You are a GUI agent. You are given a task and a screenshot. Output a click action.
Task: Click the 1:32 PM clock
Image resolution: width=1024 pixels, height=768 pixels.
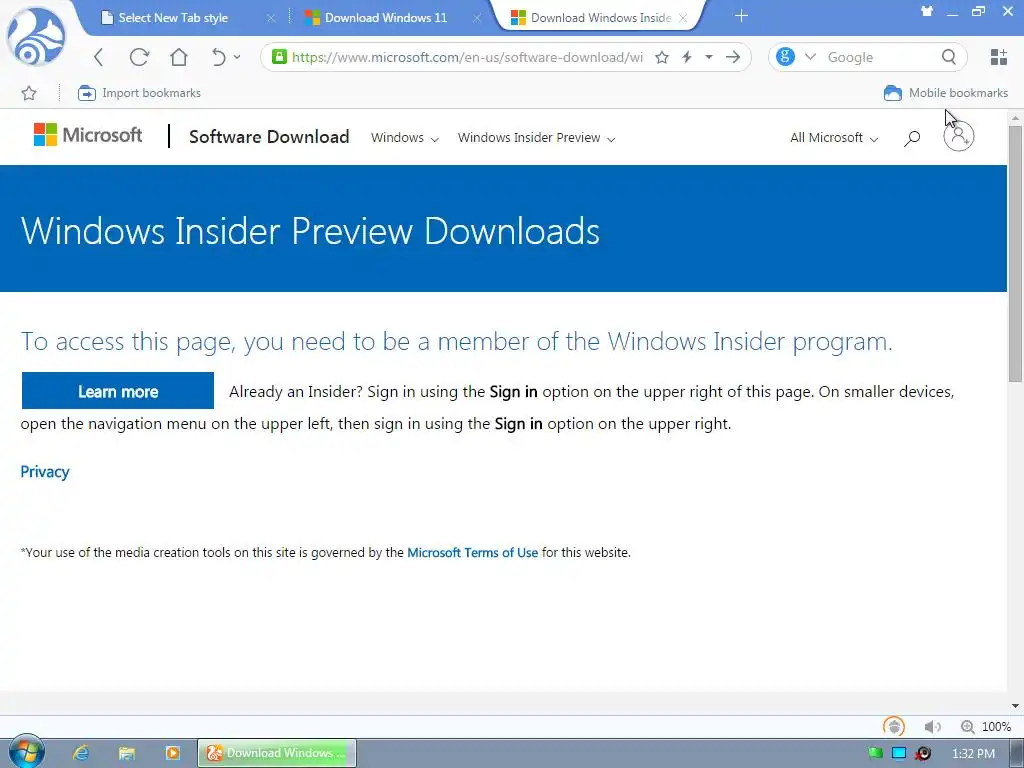coord(974,754)
